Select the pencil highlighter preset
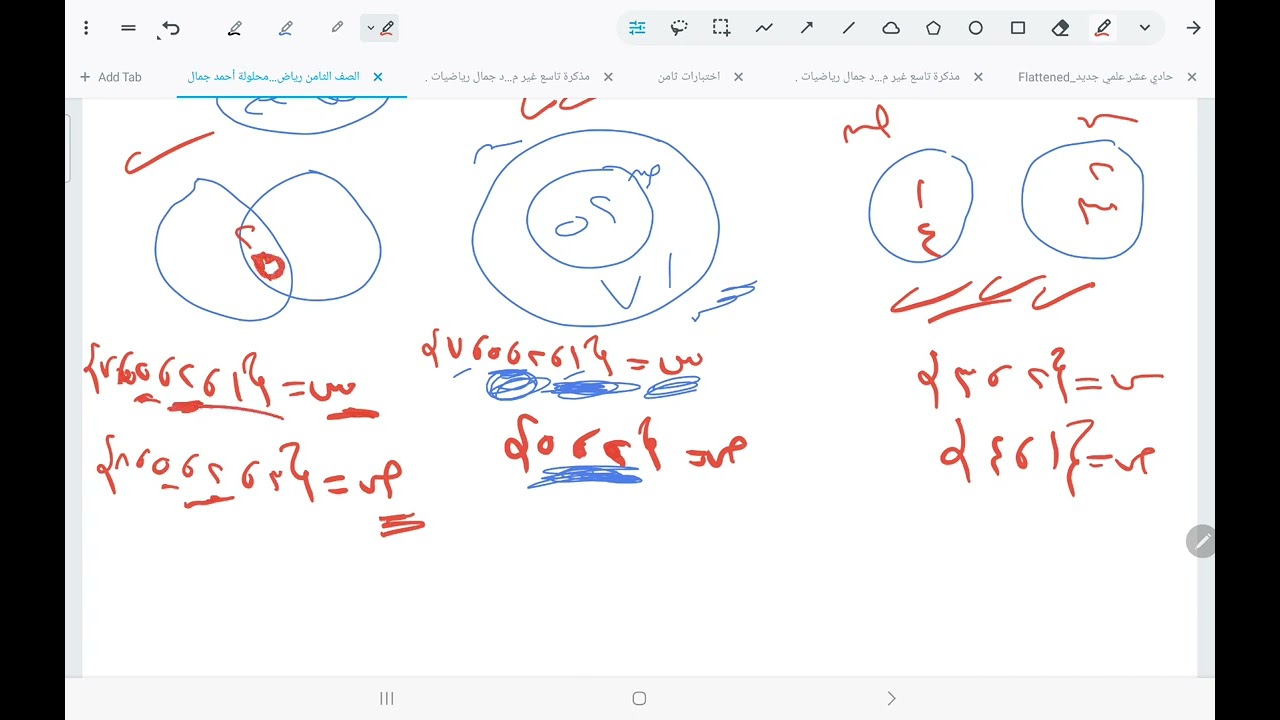The width and height of the screenshot is (1280, 720). [337, 28]
